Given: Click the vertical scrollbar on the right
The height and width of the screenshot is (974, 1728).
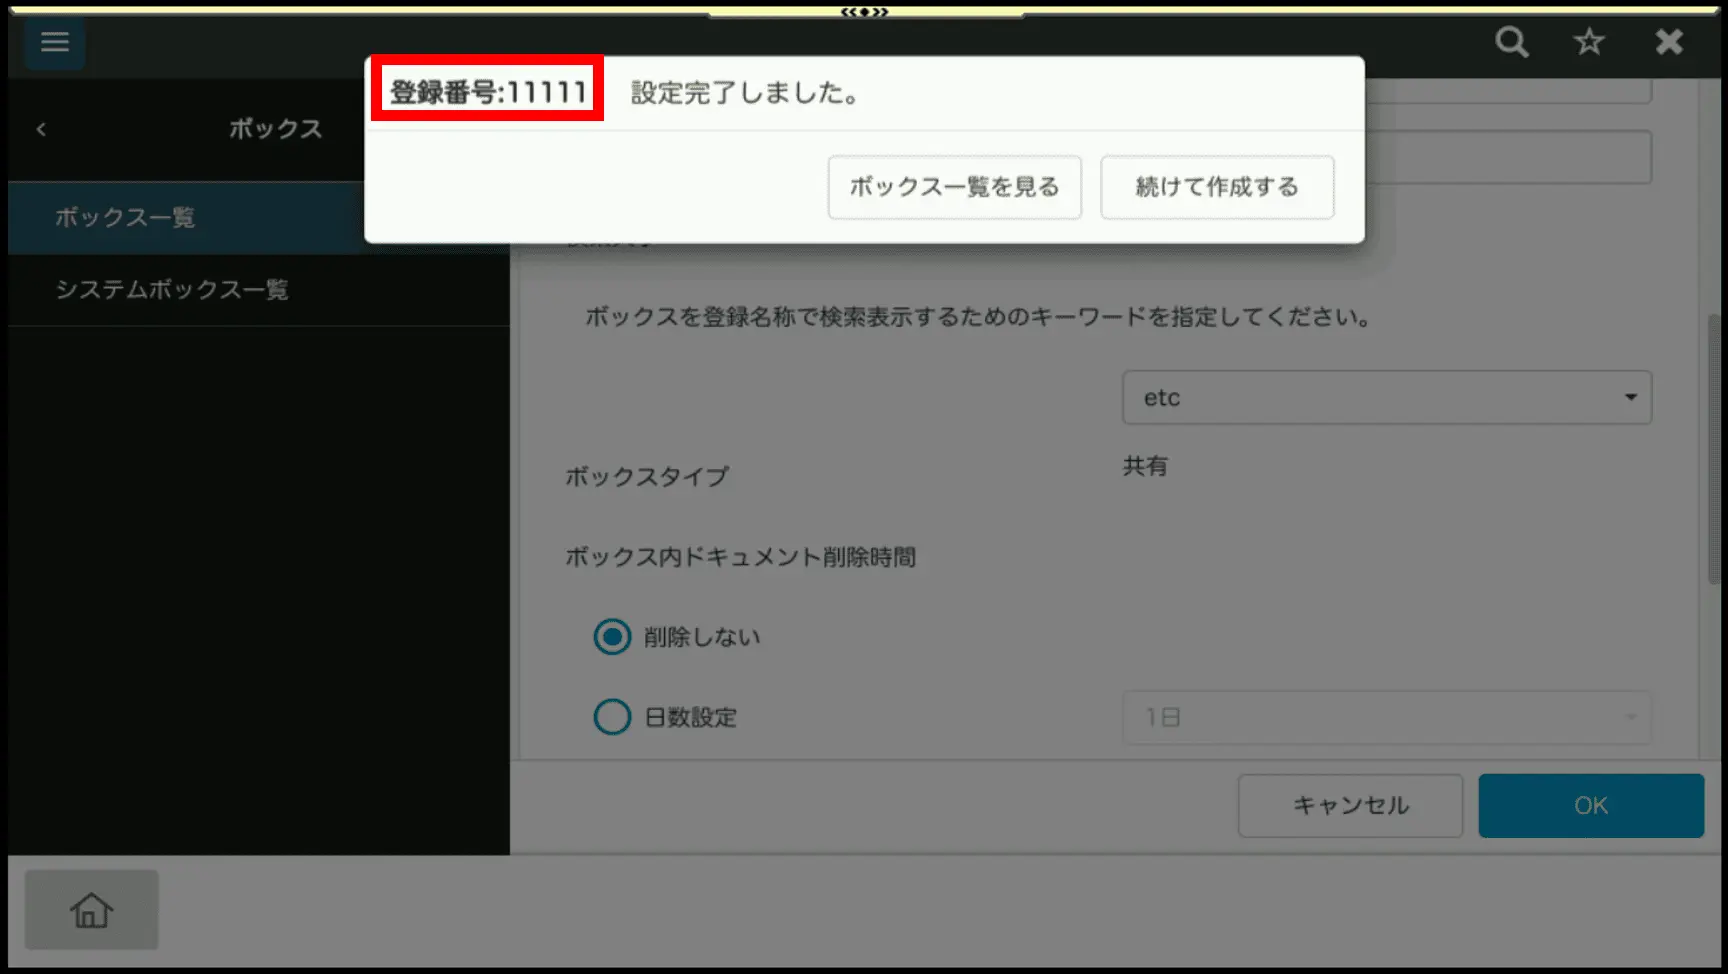Looking at the screenshot, I should tap(1714, 450).
